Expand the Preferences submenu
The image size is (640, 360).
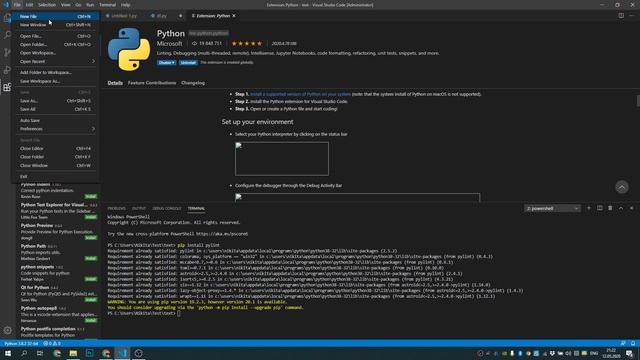tap(56, 129)
